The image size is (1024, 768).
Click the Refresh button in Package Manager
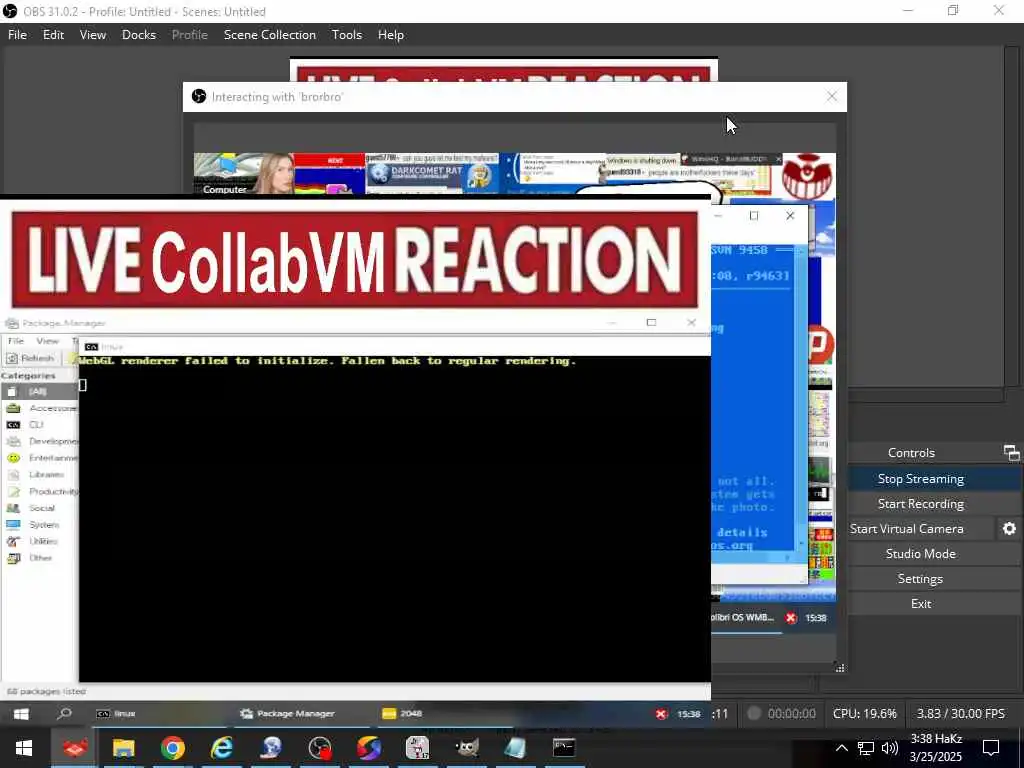pos(31,358)
